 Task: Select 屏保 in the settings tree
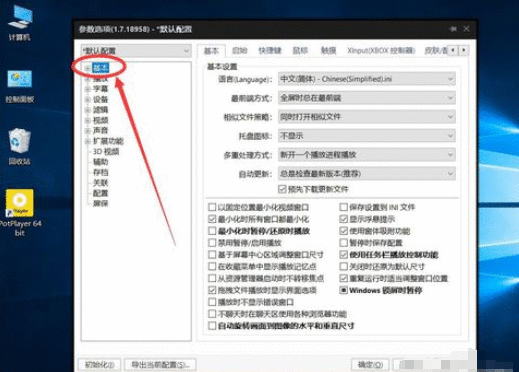(100, 203)
